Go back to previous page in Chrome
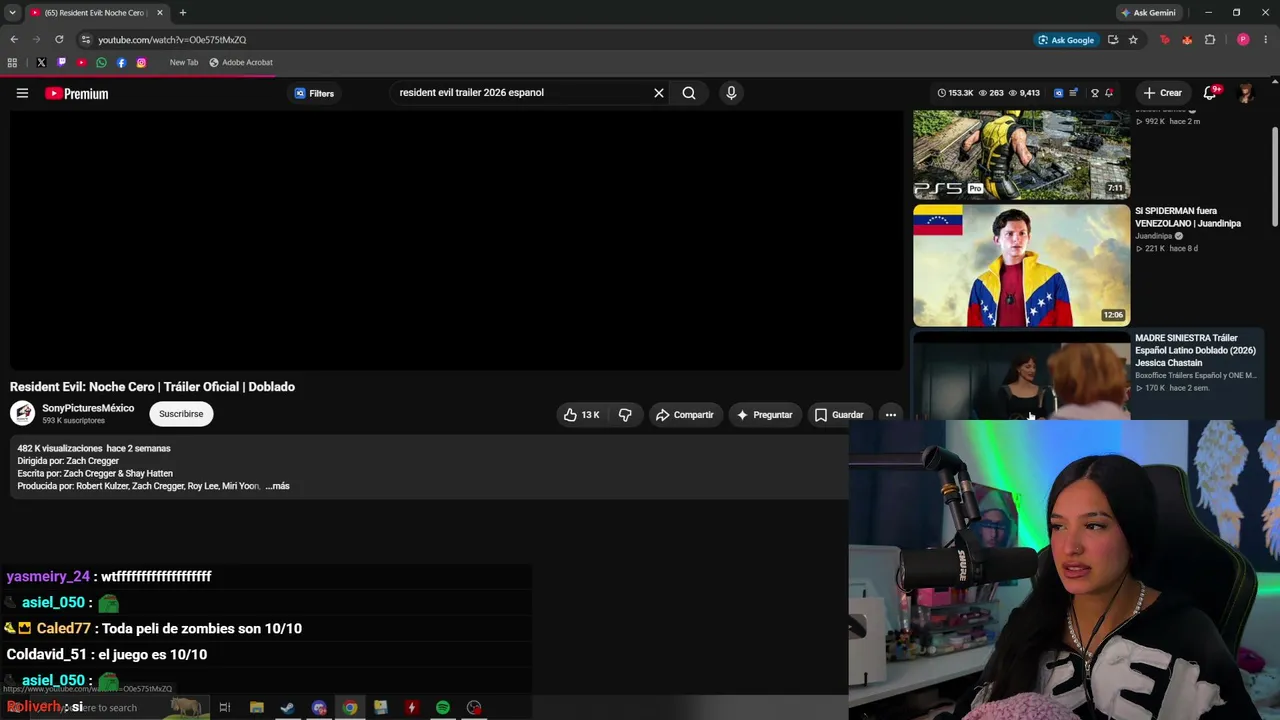The image size is (1280, 720). 14,40
